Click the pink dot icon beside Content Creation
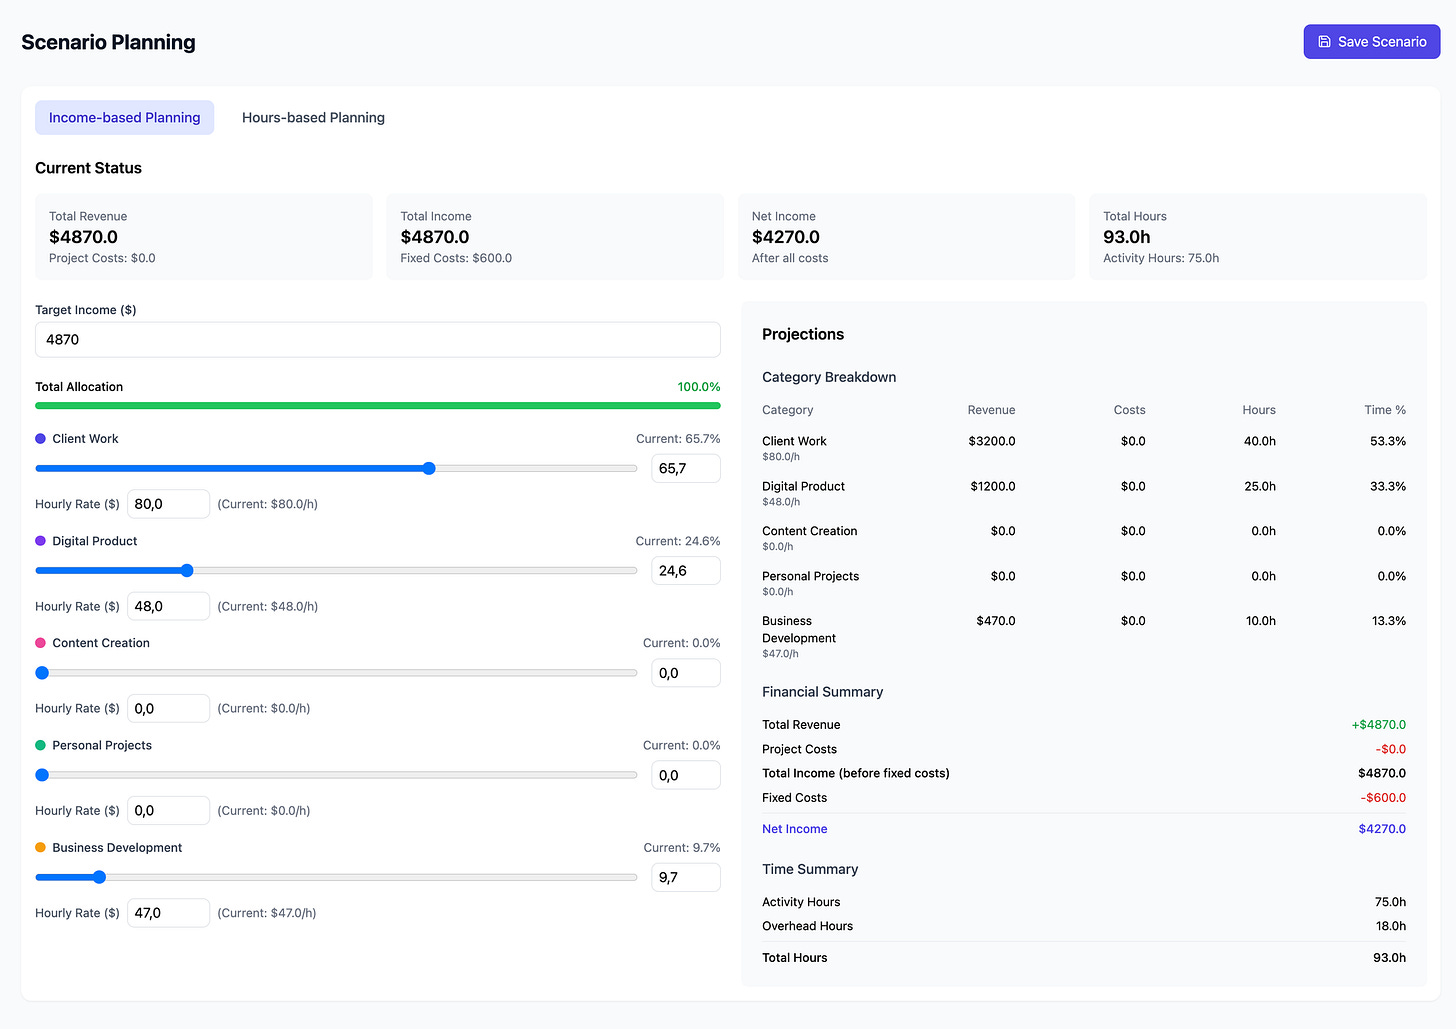 39,643
